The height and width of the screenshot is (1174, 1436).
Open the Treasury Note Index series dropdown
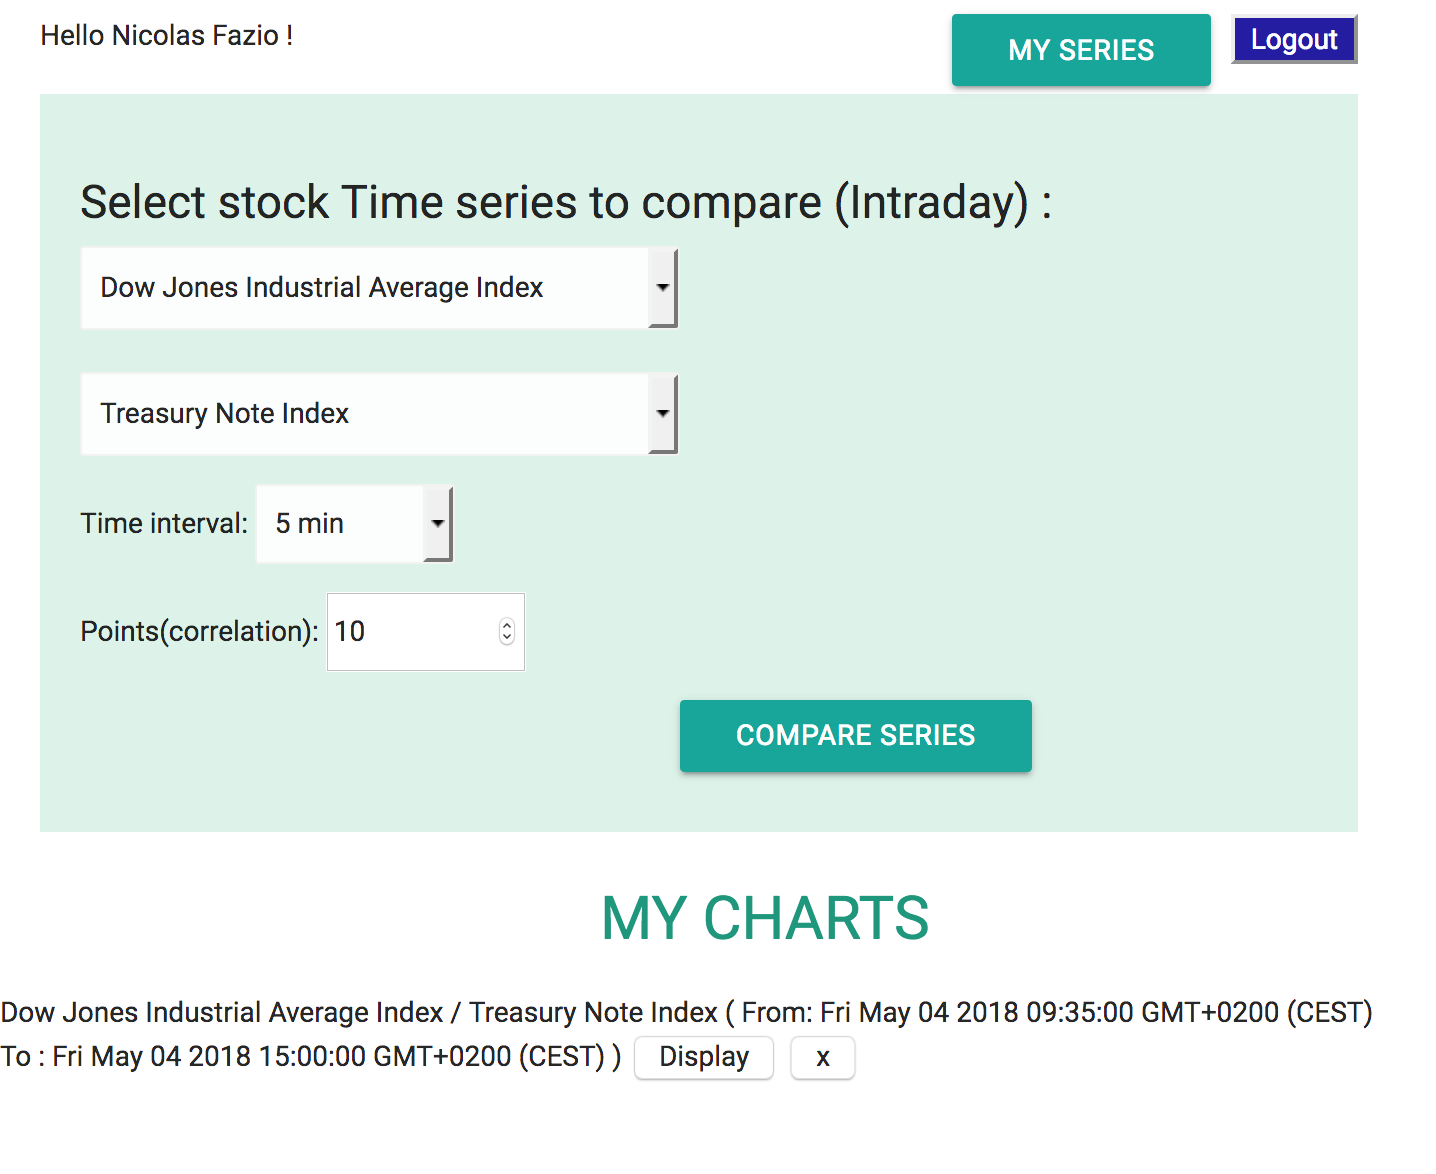tap(379, 414)
